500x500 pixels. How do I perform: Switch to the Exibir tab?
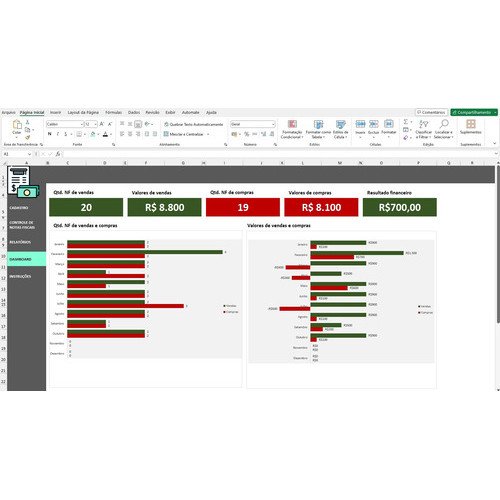[170, 113]
